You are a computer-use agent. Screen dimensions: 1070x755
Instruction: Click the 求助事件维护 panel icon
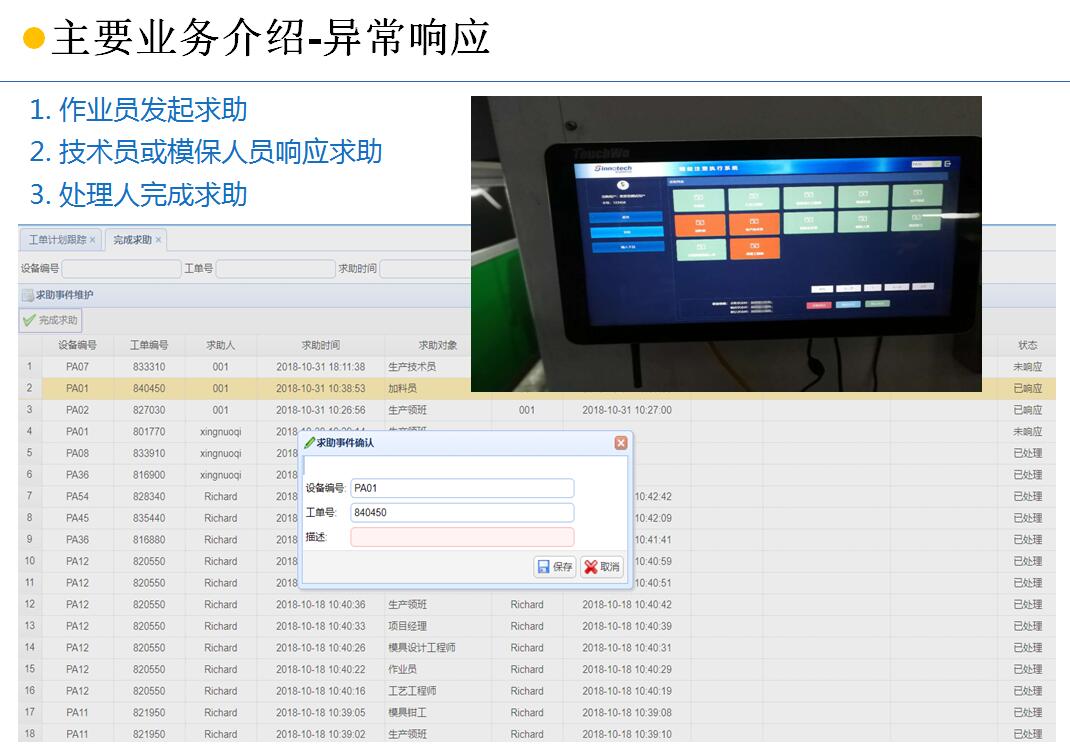tap(28, 295)
